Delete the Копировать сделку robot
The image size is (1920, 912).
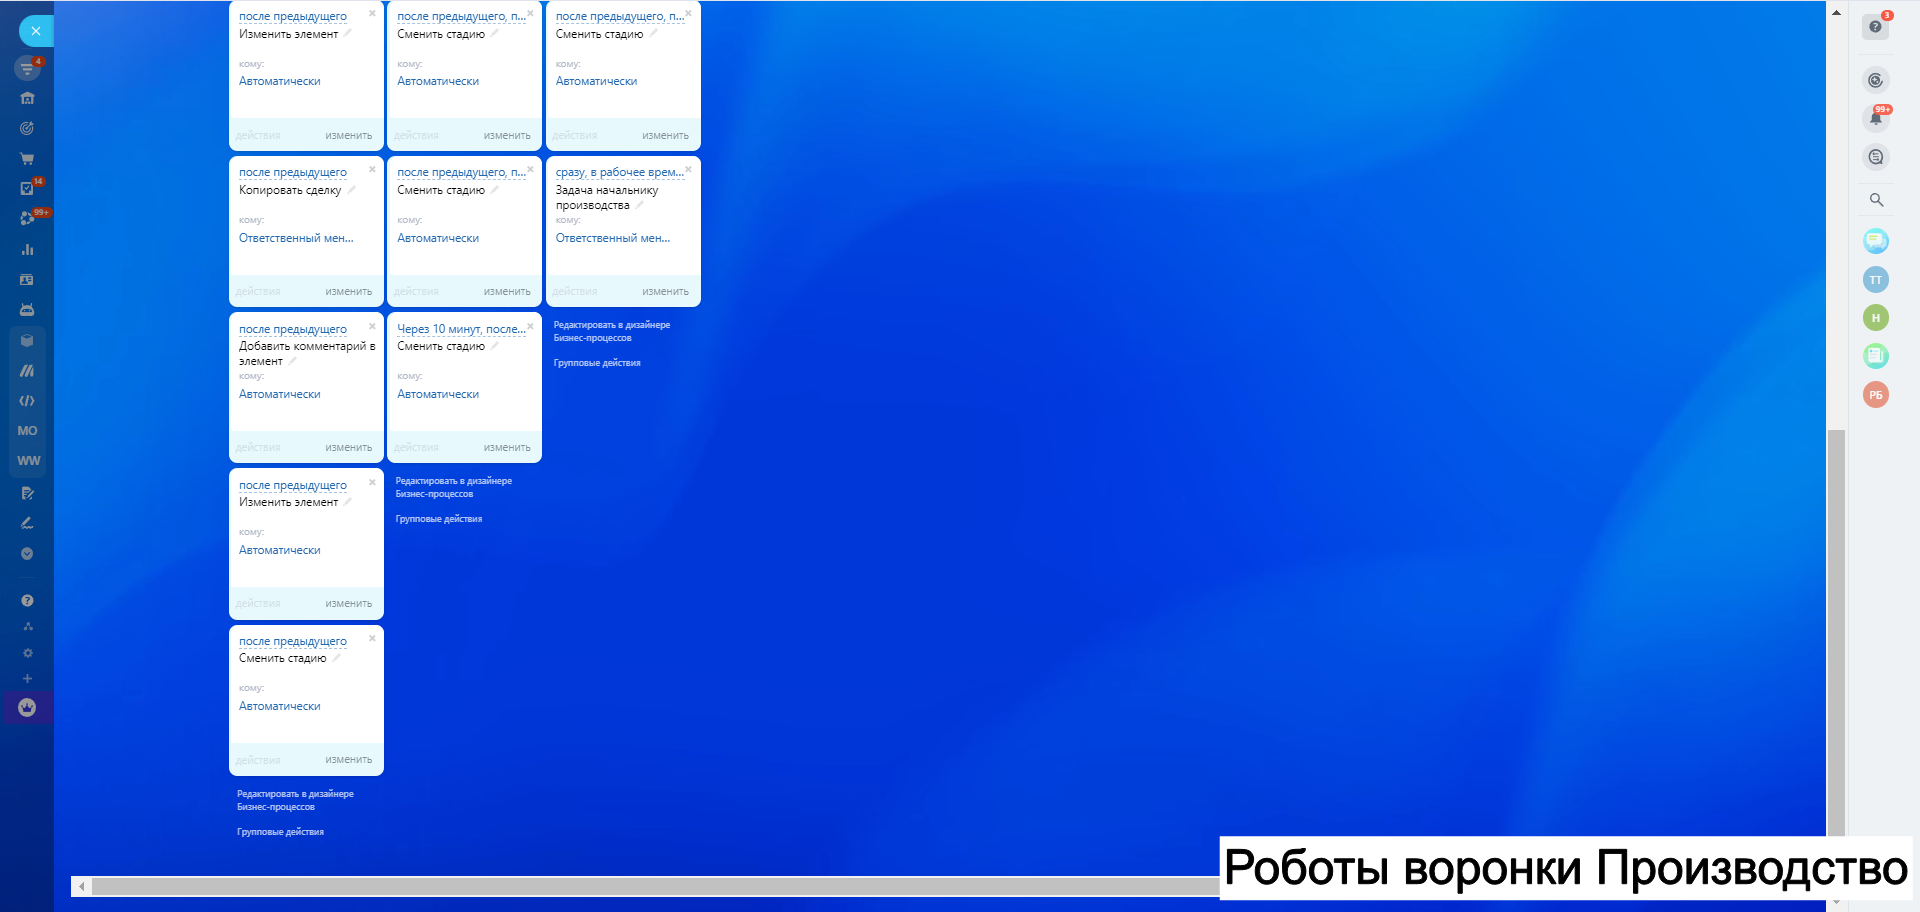click(372, 170)
